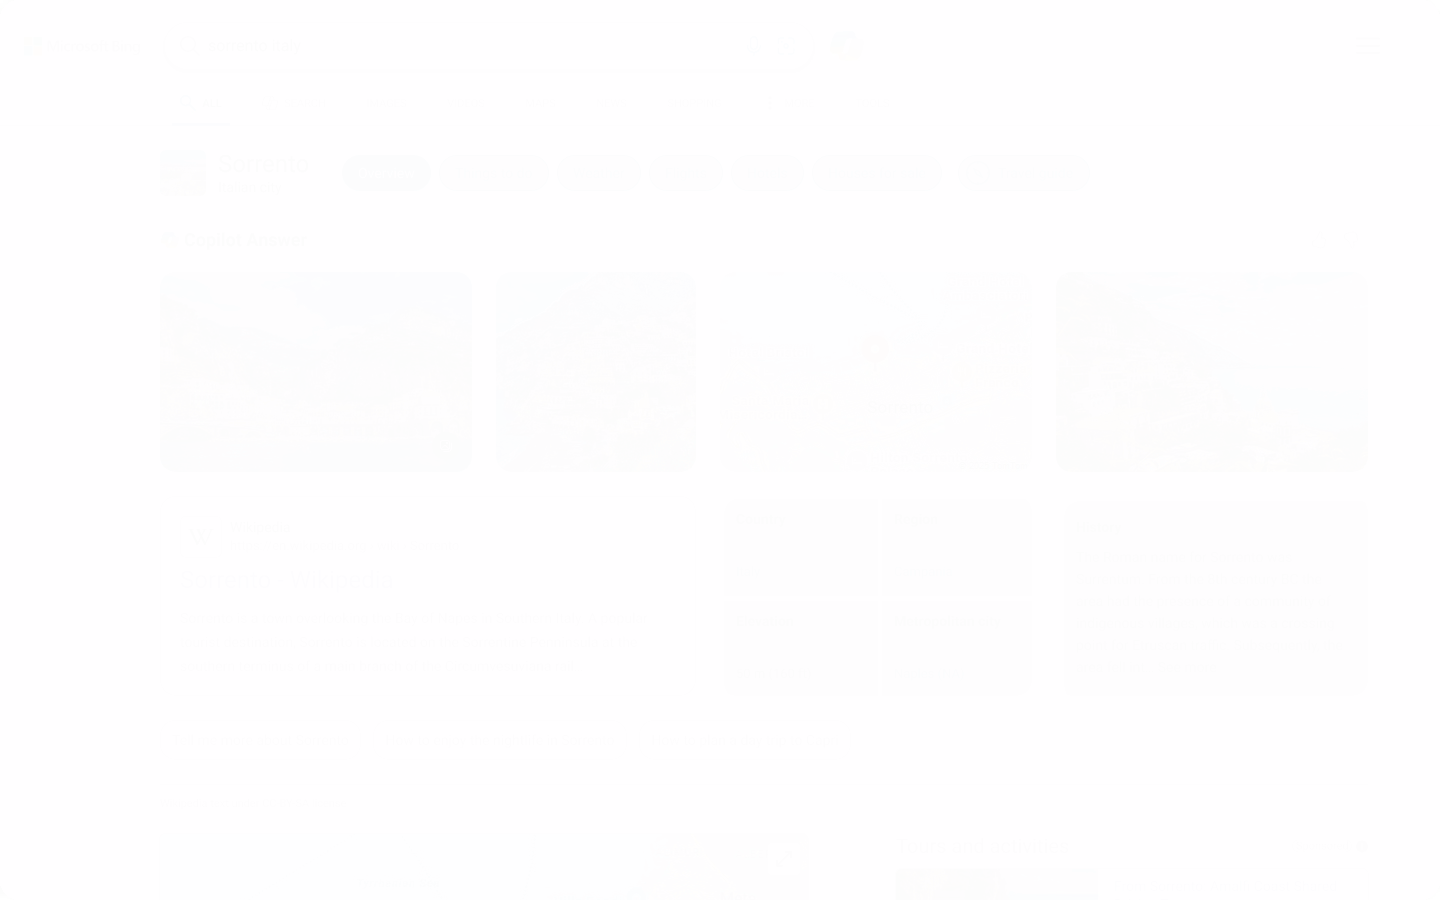This screenshot has width=1440, height=900.
Task: Select the highlighted first category pill
Action: [386, 172]
